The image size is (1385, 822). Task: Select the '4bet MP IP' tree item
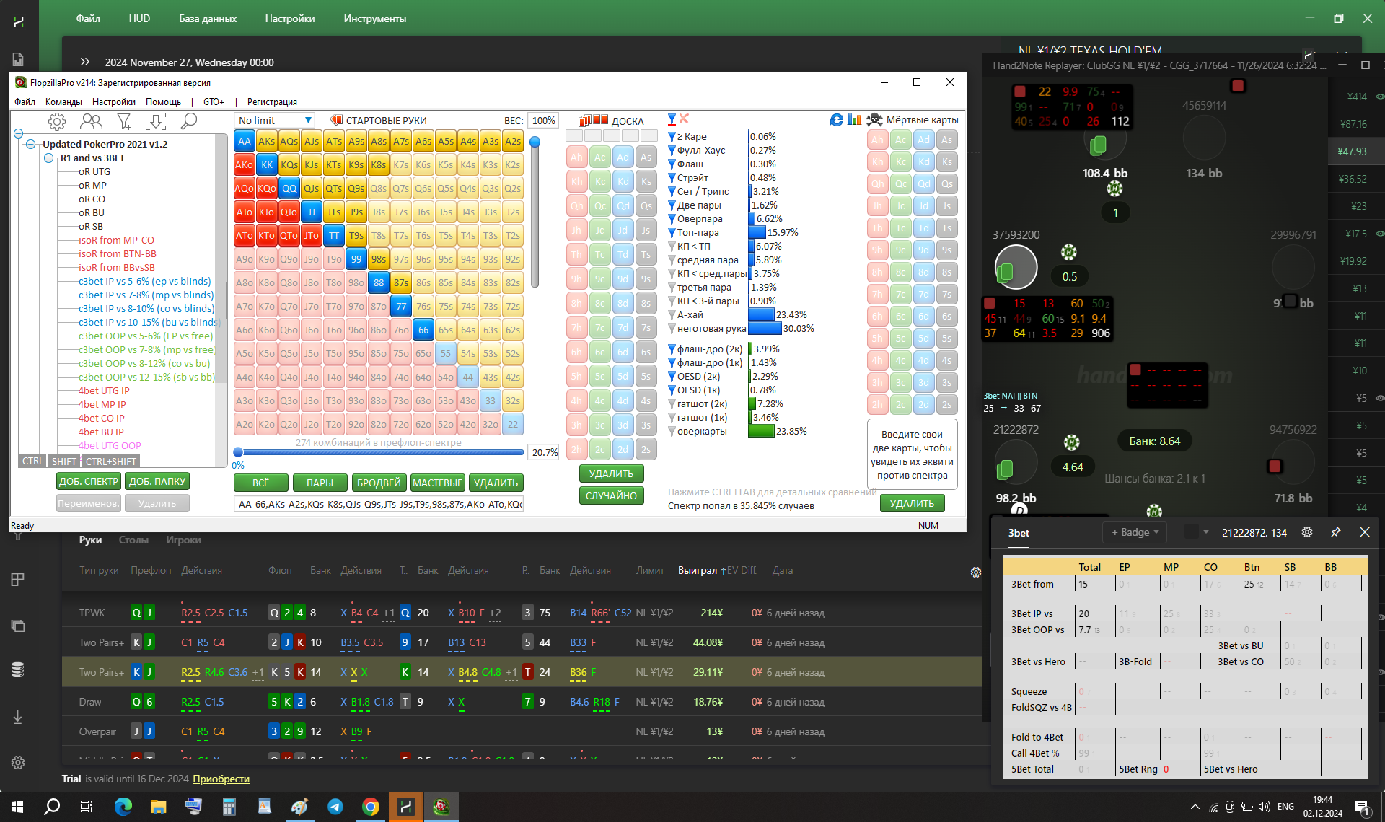[101, 404]
